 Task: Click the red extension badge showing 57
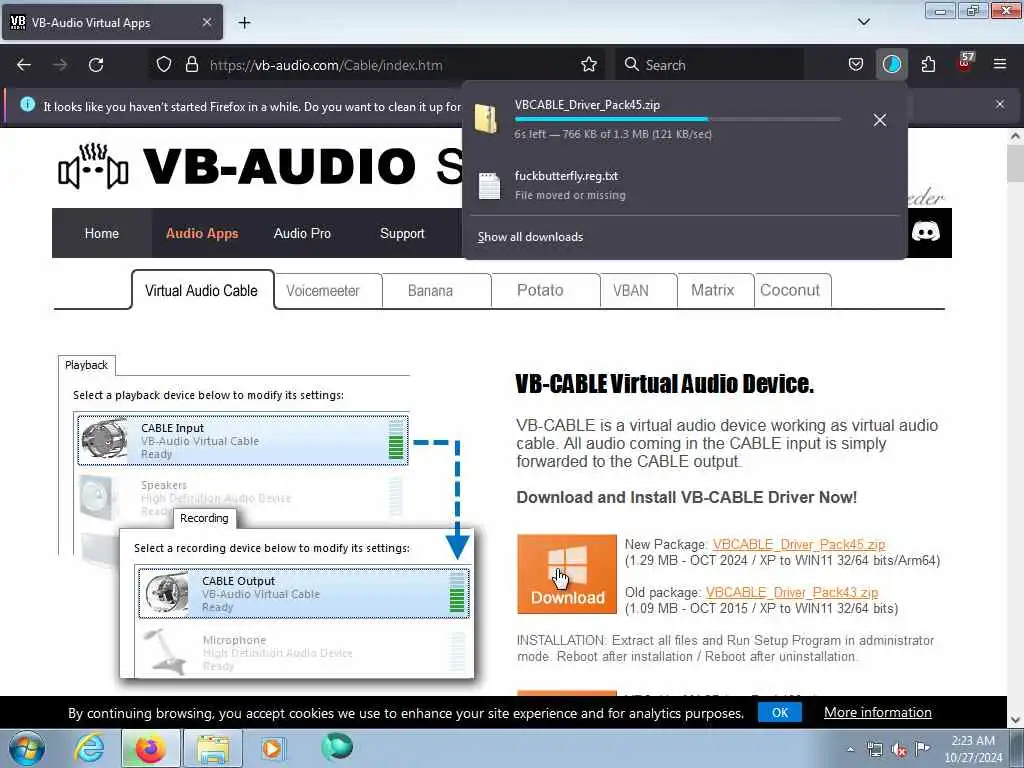[x=965, y=62]
